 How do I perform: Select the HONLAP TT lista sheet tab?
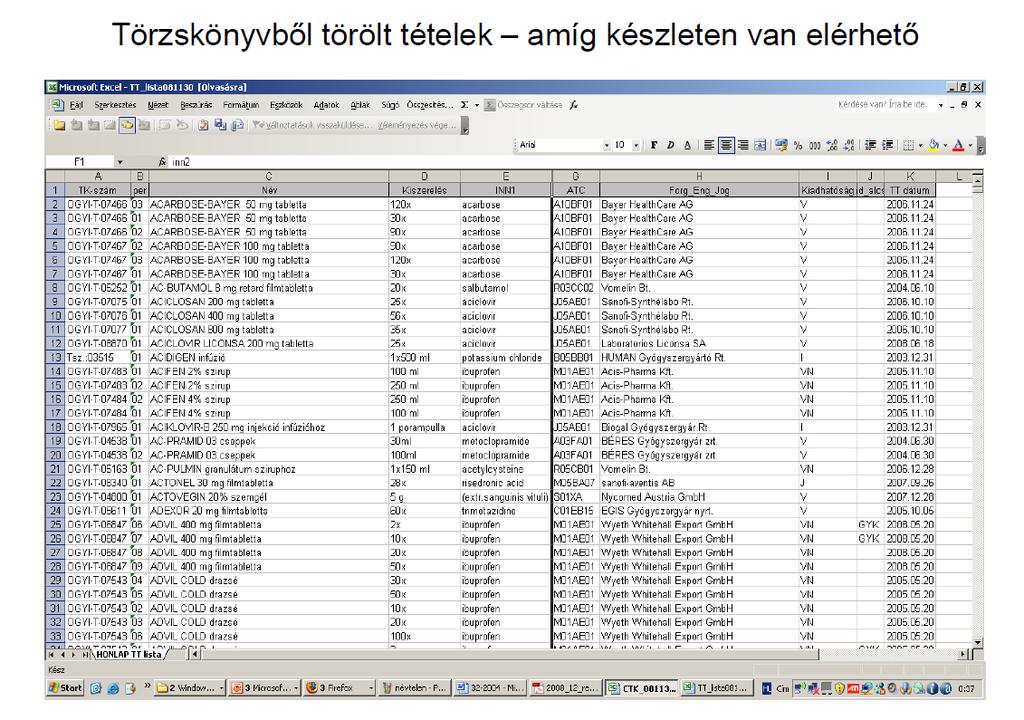[x=128, y=654]
